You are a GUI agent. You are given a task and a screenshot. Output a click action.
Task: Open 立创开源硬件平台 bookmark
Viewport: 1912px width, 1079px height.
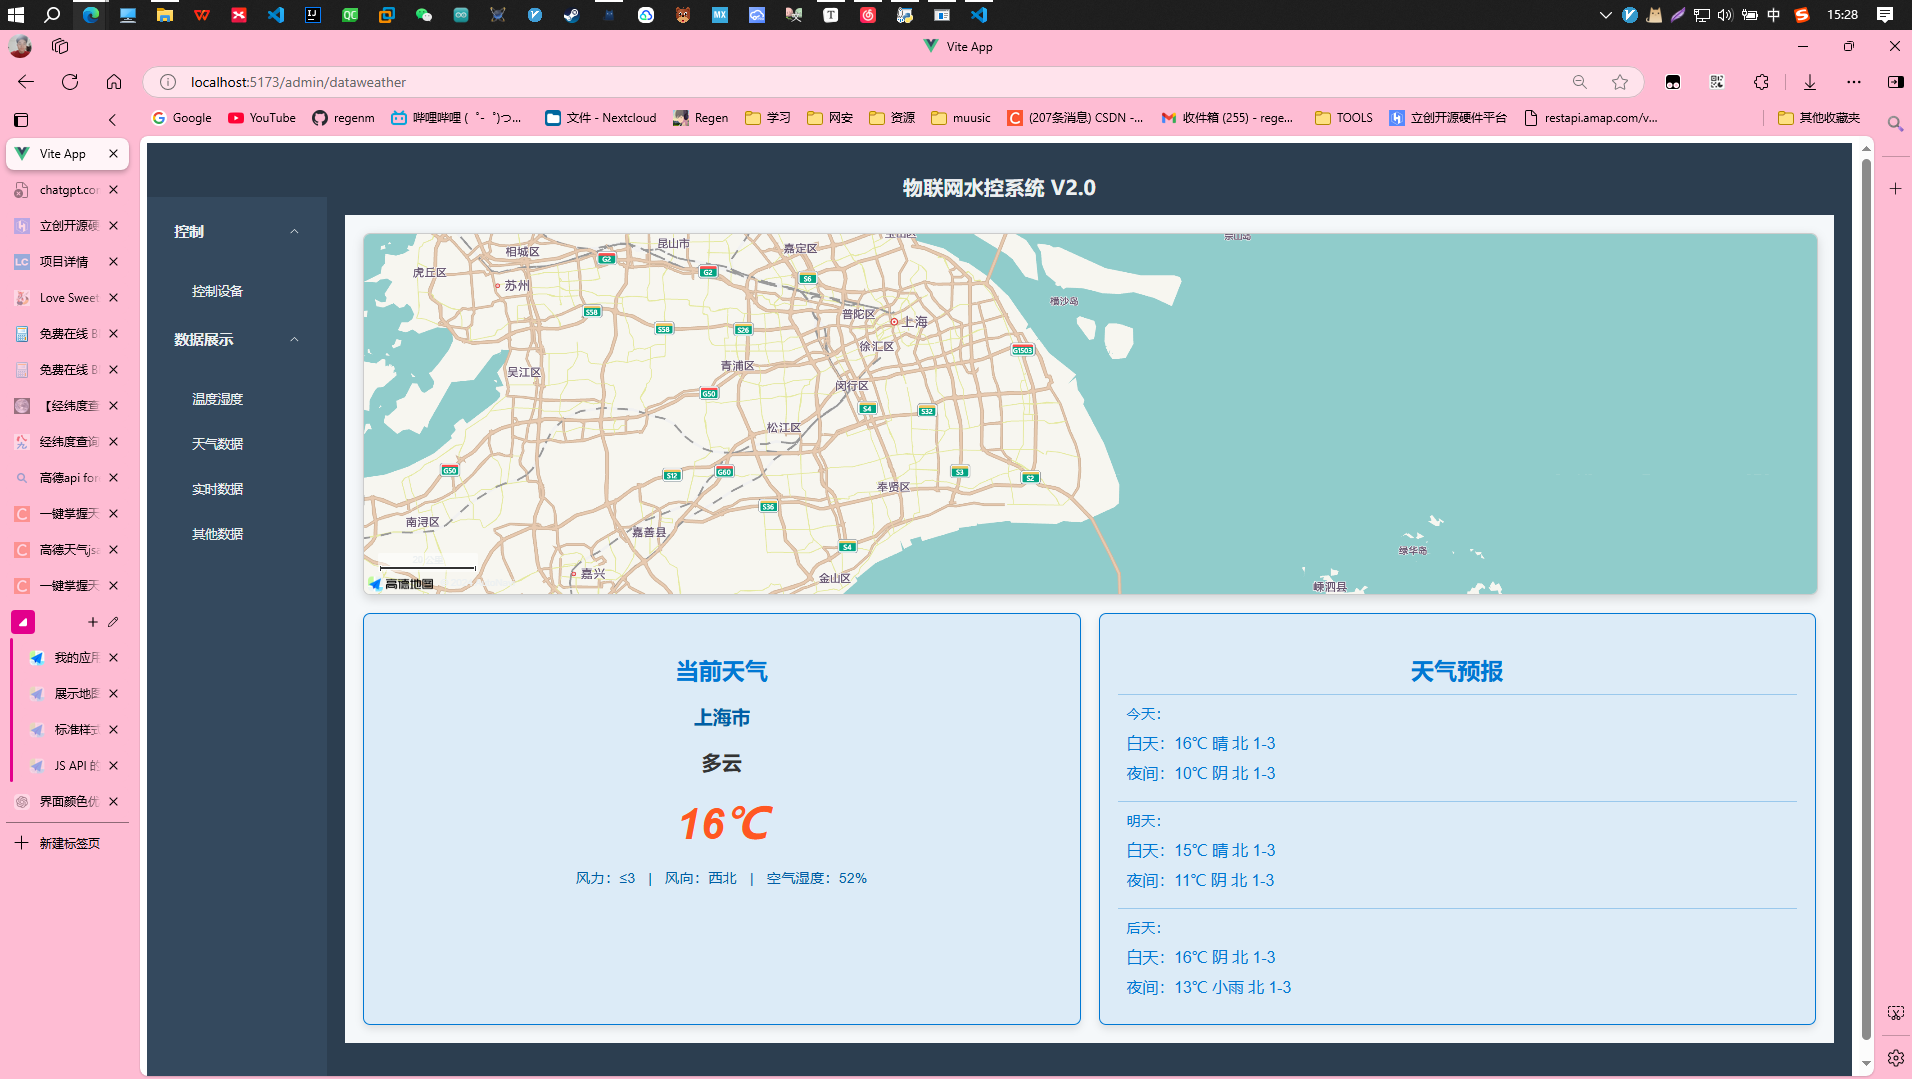(1448, 117)
